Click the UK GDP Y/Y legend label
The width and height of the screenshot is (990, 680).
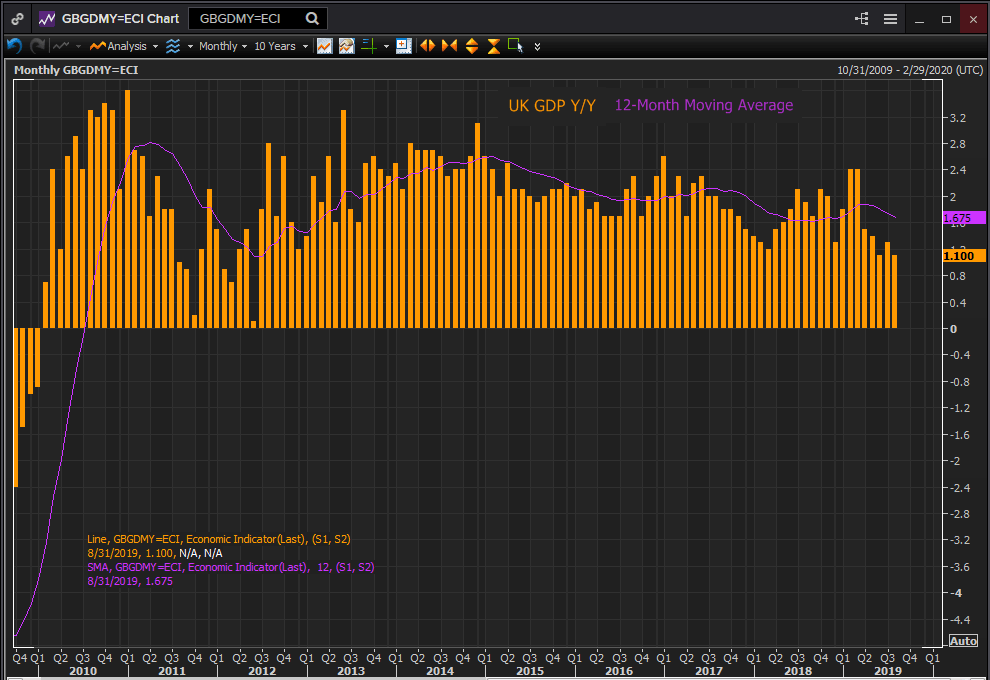552,105
